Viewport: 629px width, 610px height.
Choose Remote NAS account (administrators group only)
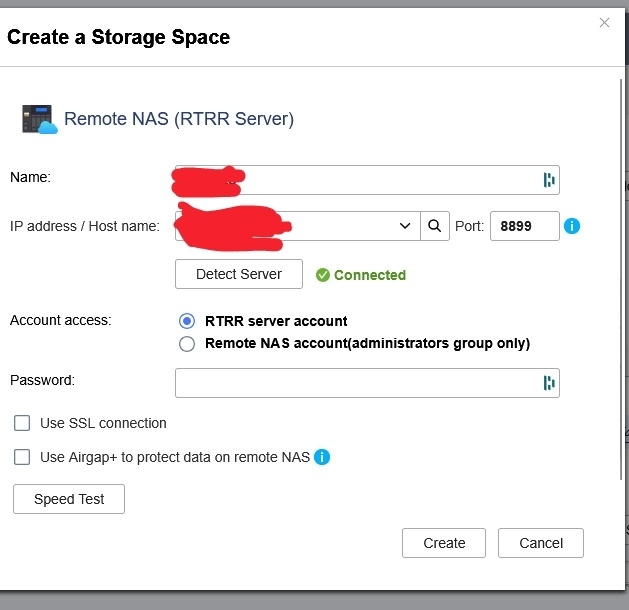pyautogui.click(x=186, y=344)
